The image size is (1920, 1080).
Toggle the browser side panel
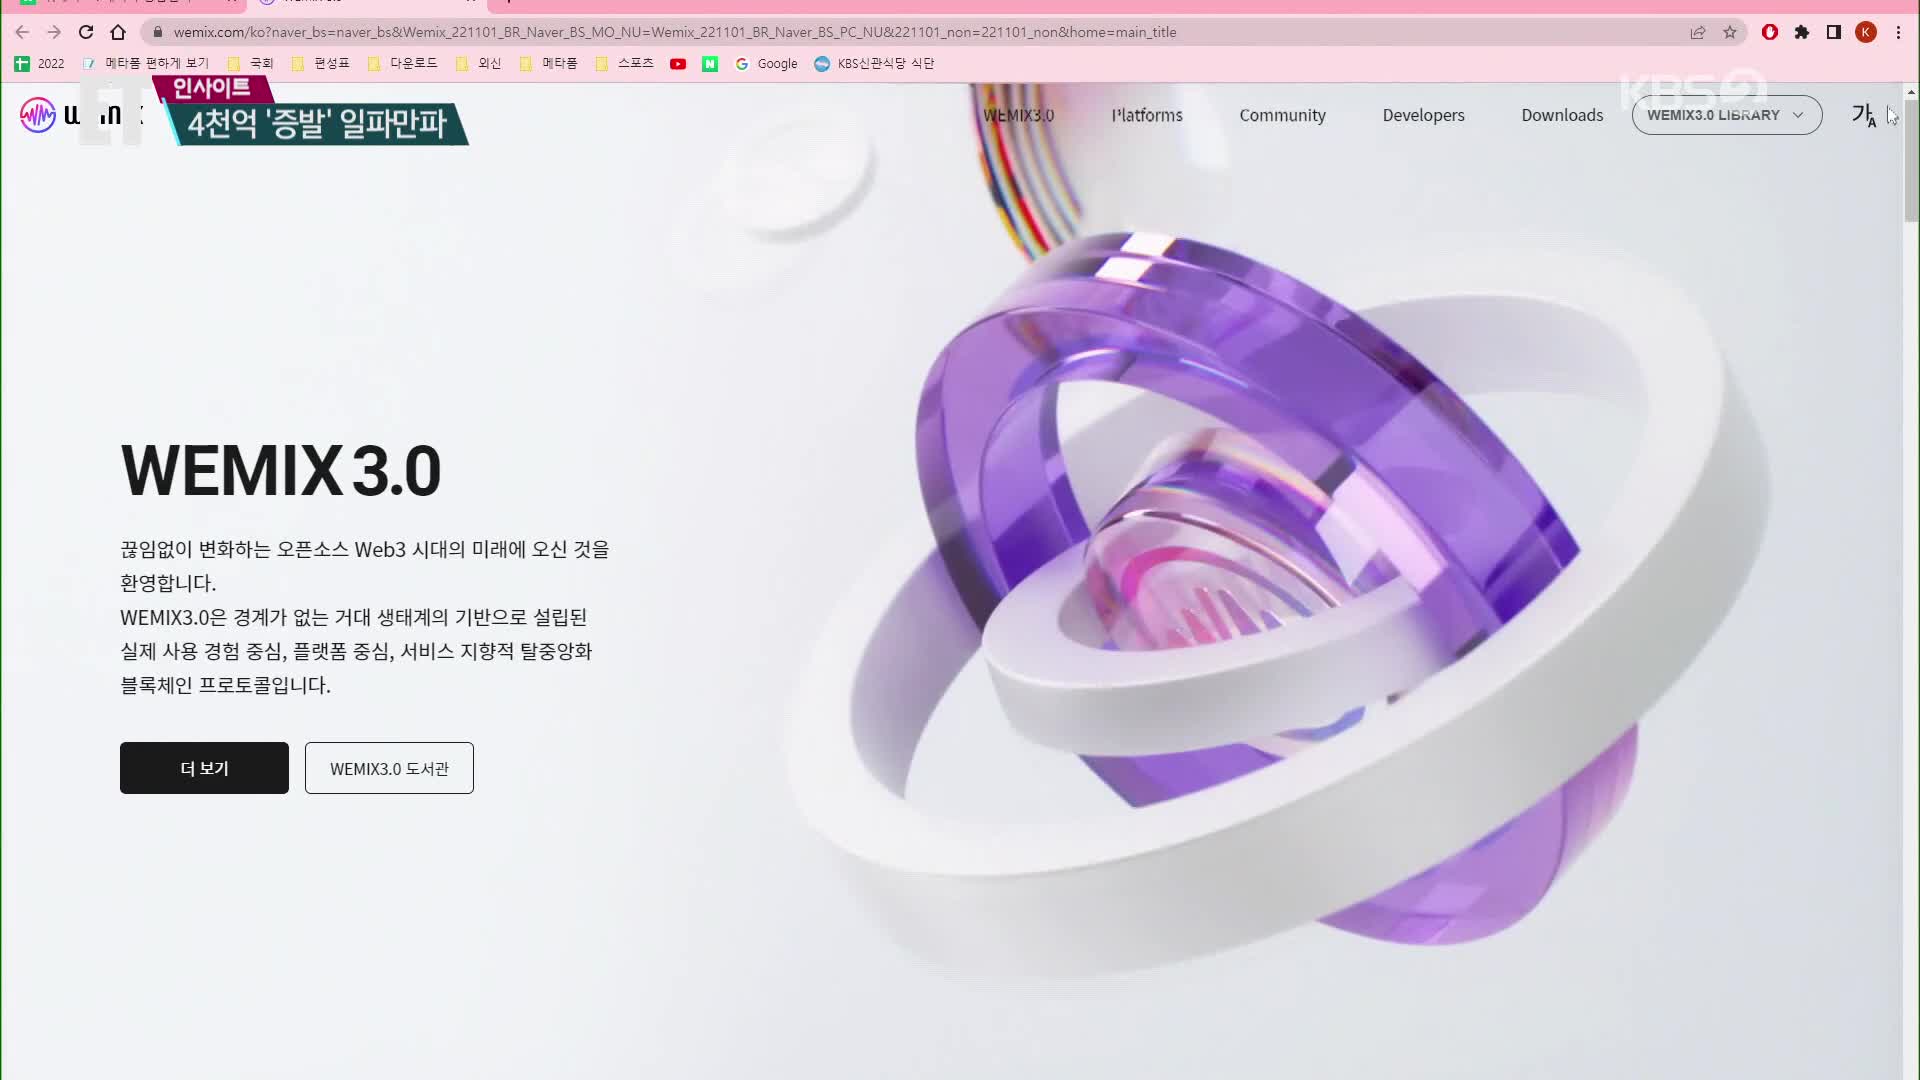coord(1834,32)
